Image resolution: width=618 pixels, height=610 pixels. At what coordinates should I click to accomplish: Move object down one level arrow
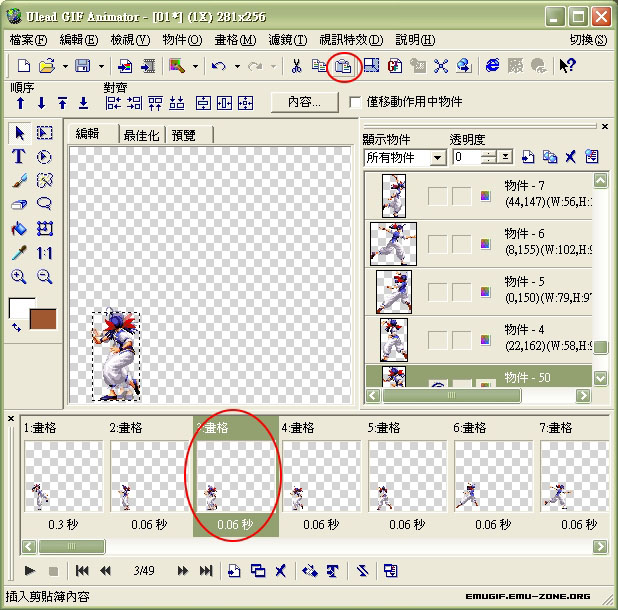41,103
